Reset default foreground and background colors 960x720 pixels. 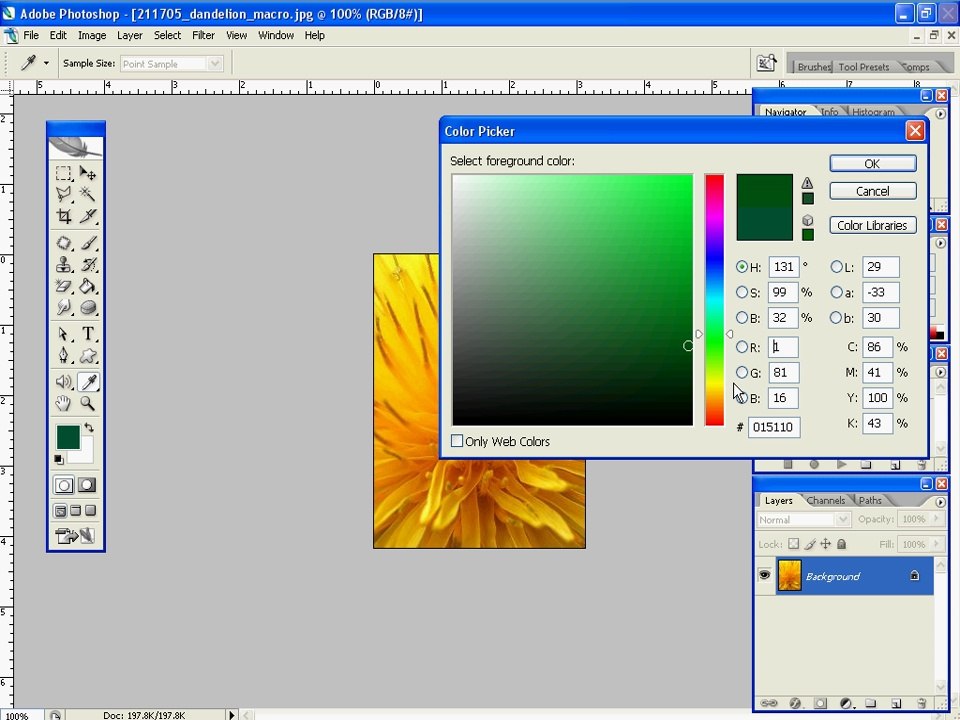(59, 459)
